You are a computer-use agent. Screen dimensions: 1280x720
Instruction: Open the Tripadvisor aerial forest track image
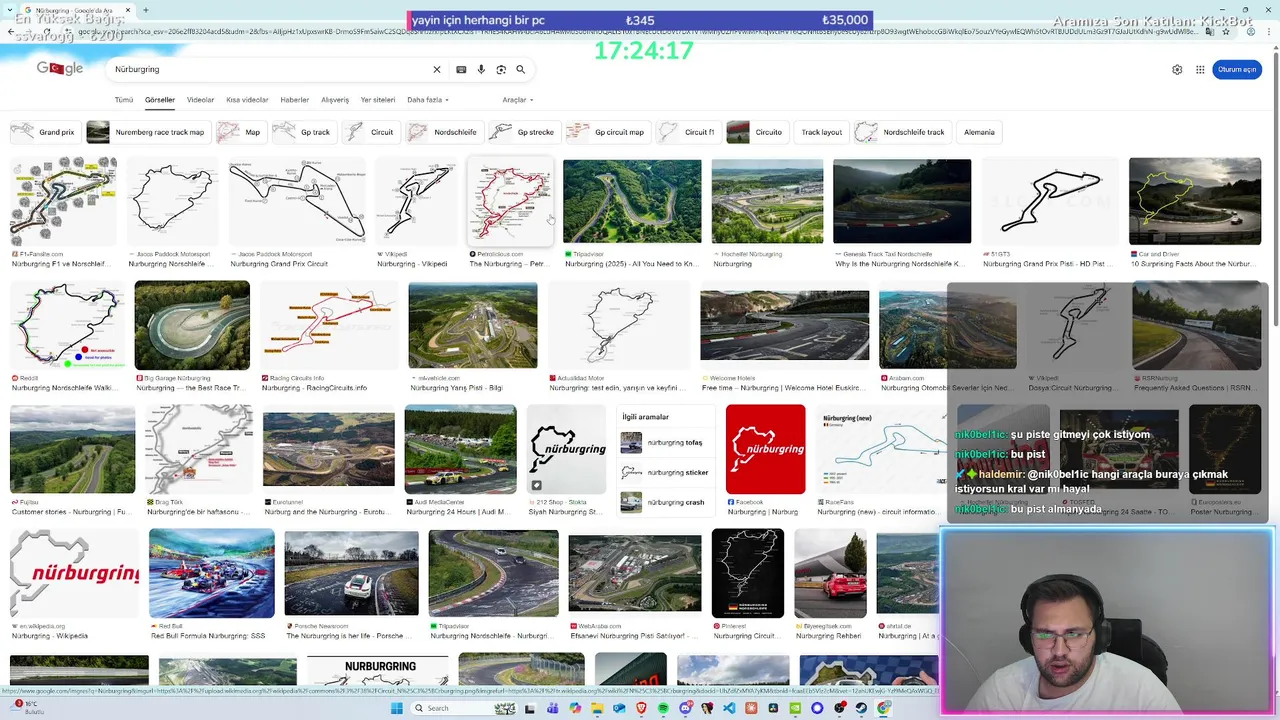tap(632, 201)
